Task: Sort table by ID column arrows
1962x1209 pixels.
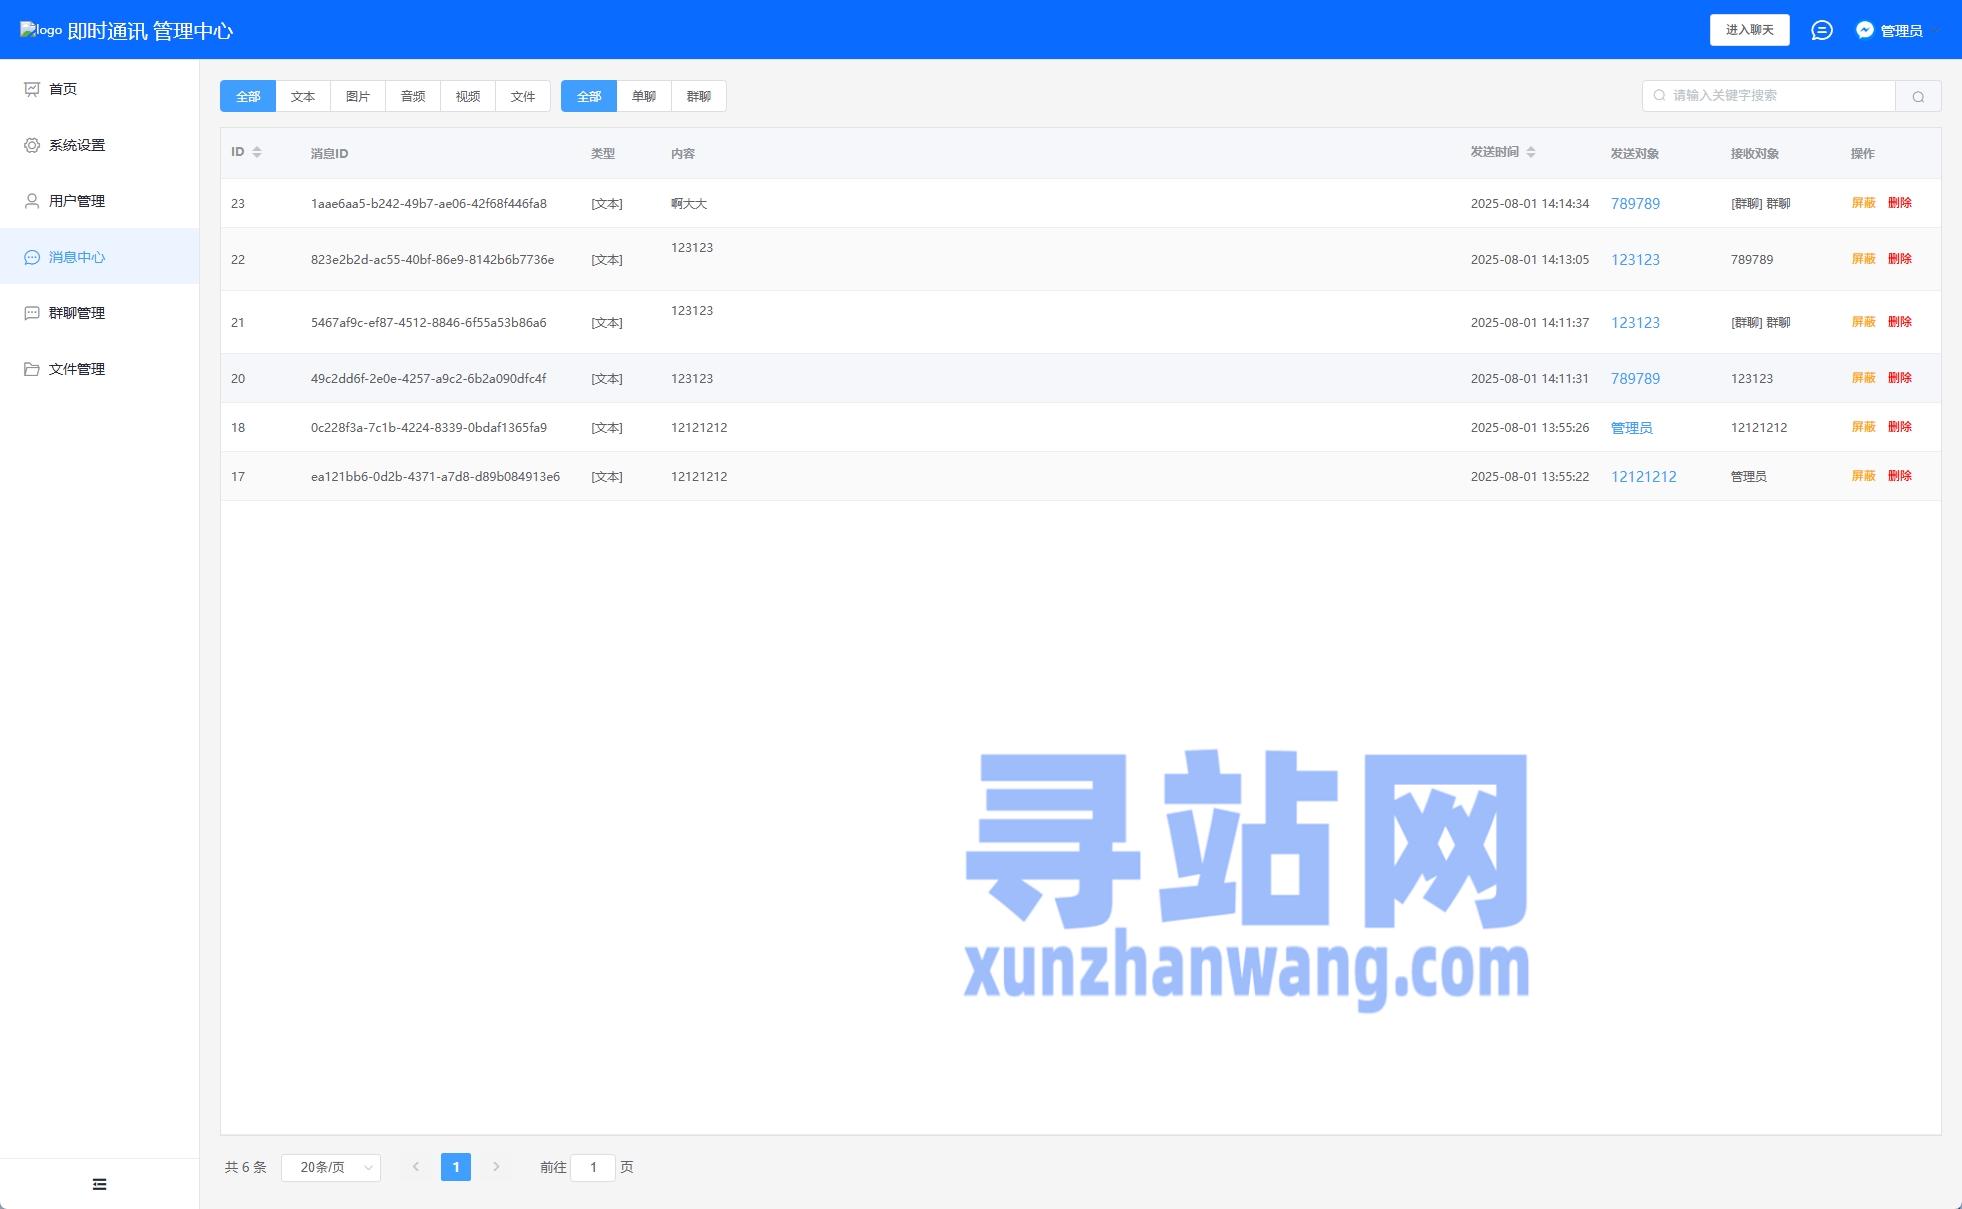Action: coord(257,152)
